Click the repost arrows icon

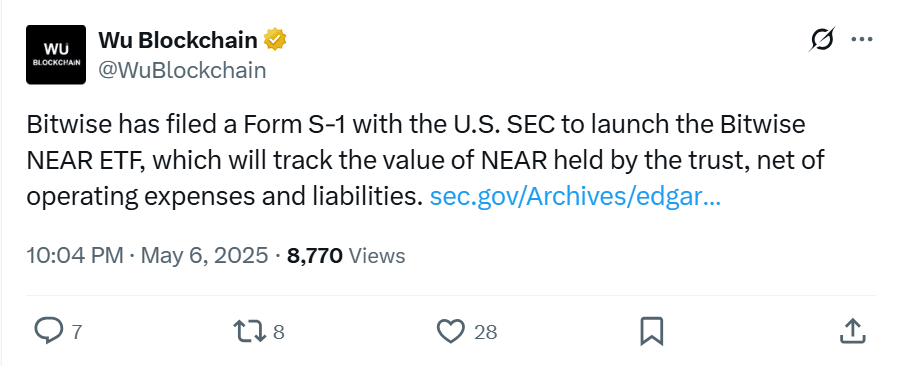[x=249, y=331]
